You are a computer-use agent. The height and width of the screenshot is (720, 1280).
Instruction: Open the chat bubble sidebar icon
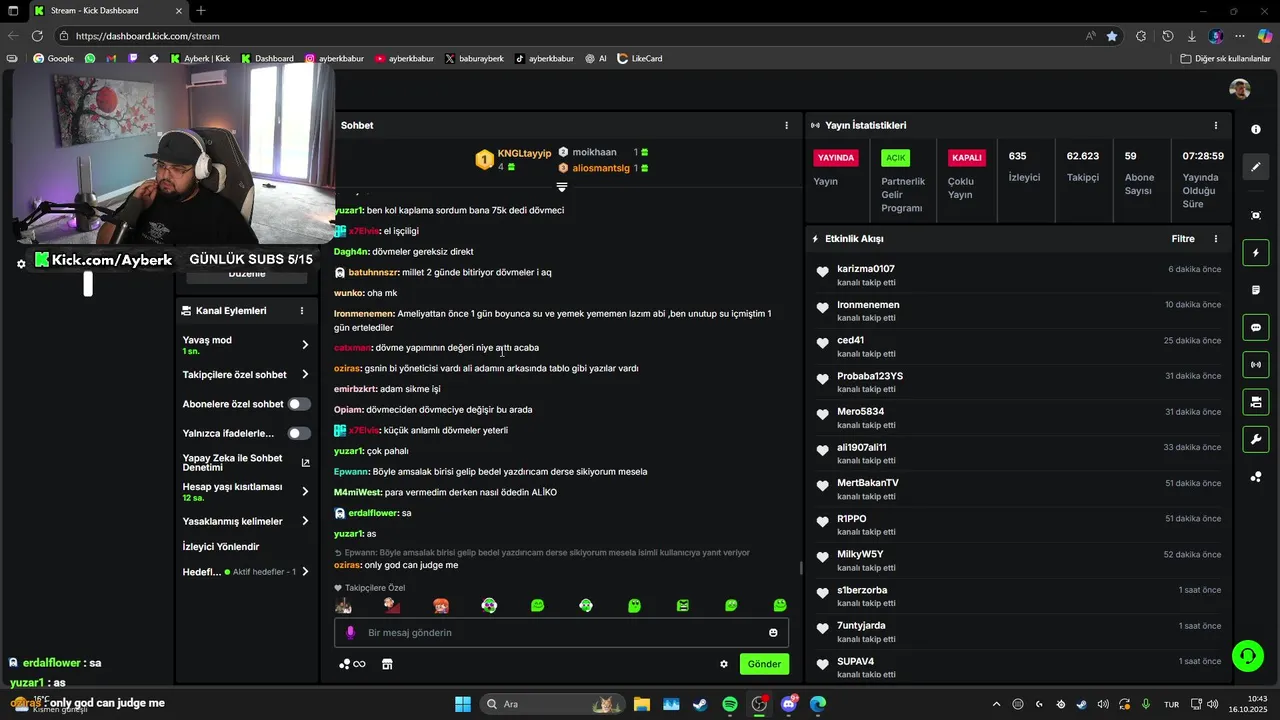click(1256, 327)
